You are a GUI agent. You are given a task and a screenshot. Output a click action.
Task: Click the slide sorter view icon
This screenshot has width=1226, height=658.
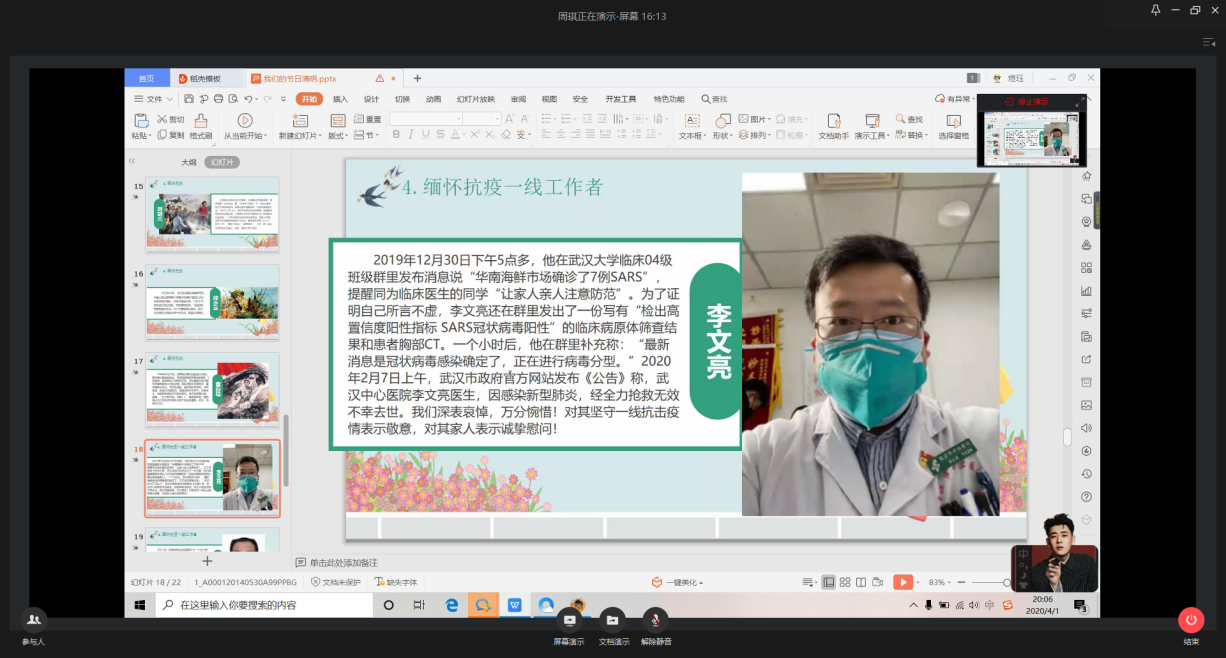[x=846, y=582]
